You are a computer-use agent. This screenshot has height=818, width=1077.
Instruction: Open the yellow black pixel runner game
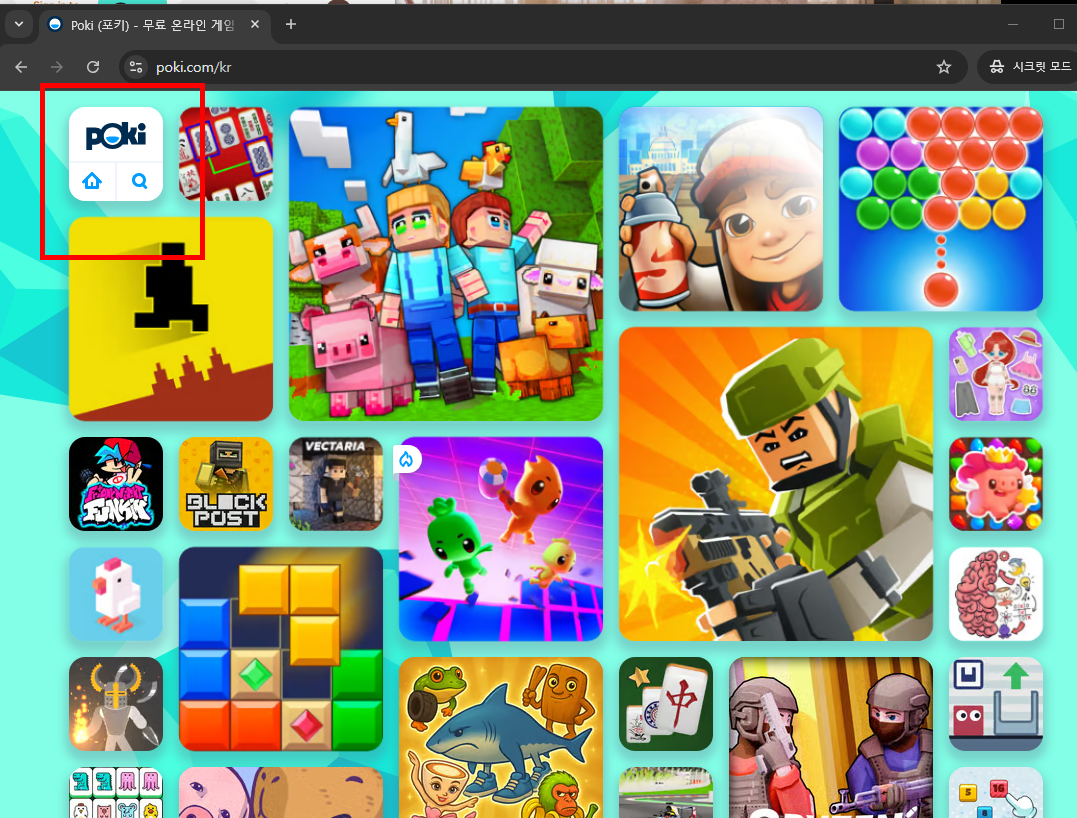pos(171,319)
